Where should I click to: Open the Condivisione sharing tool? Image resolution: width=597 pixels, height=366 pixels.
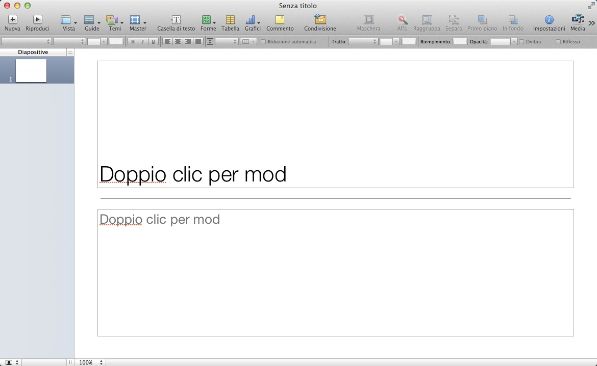click(x=320, y=22)
